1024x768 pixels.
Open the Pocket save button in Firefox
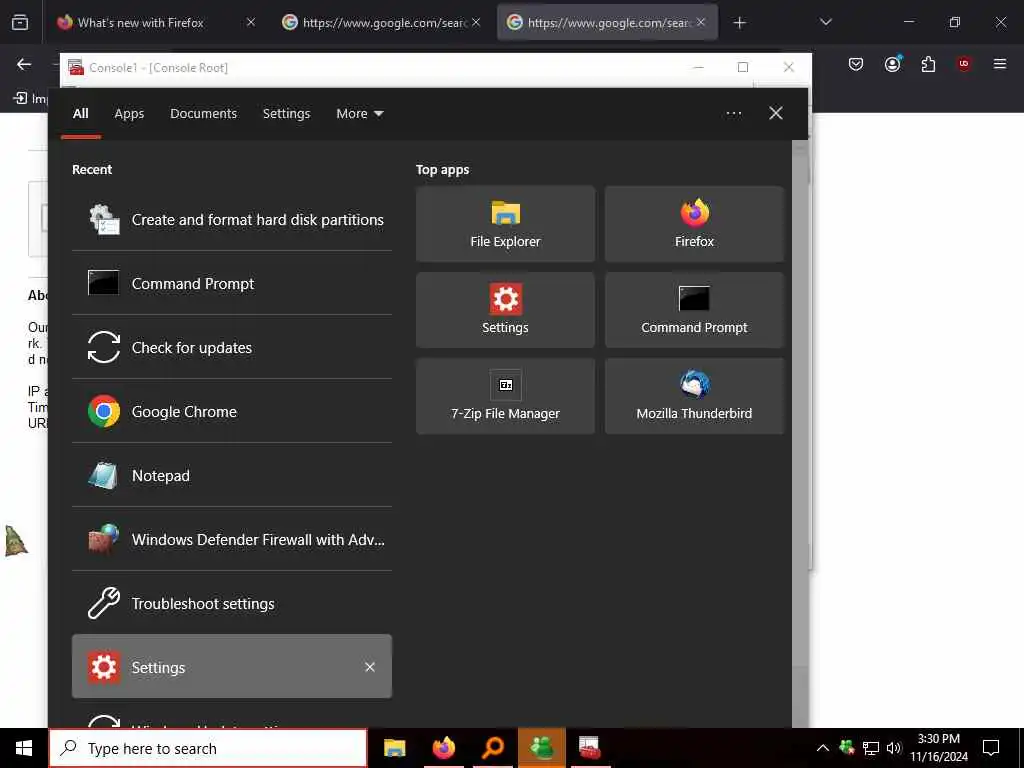pyautogui.click(x=856, y=64)
